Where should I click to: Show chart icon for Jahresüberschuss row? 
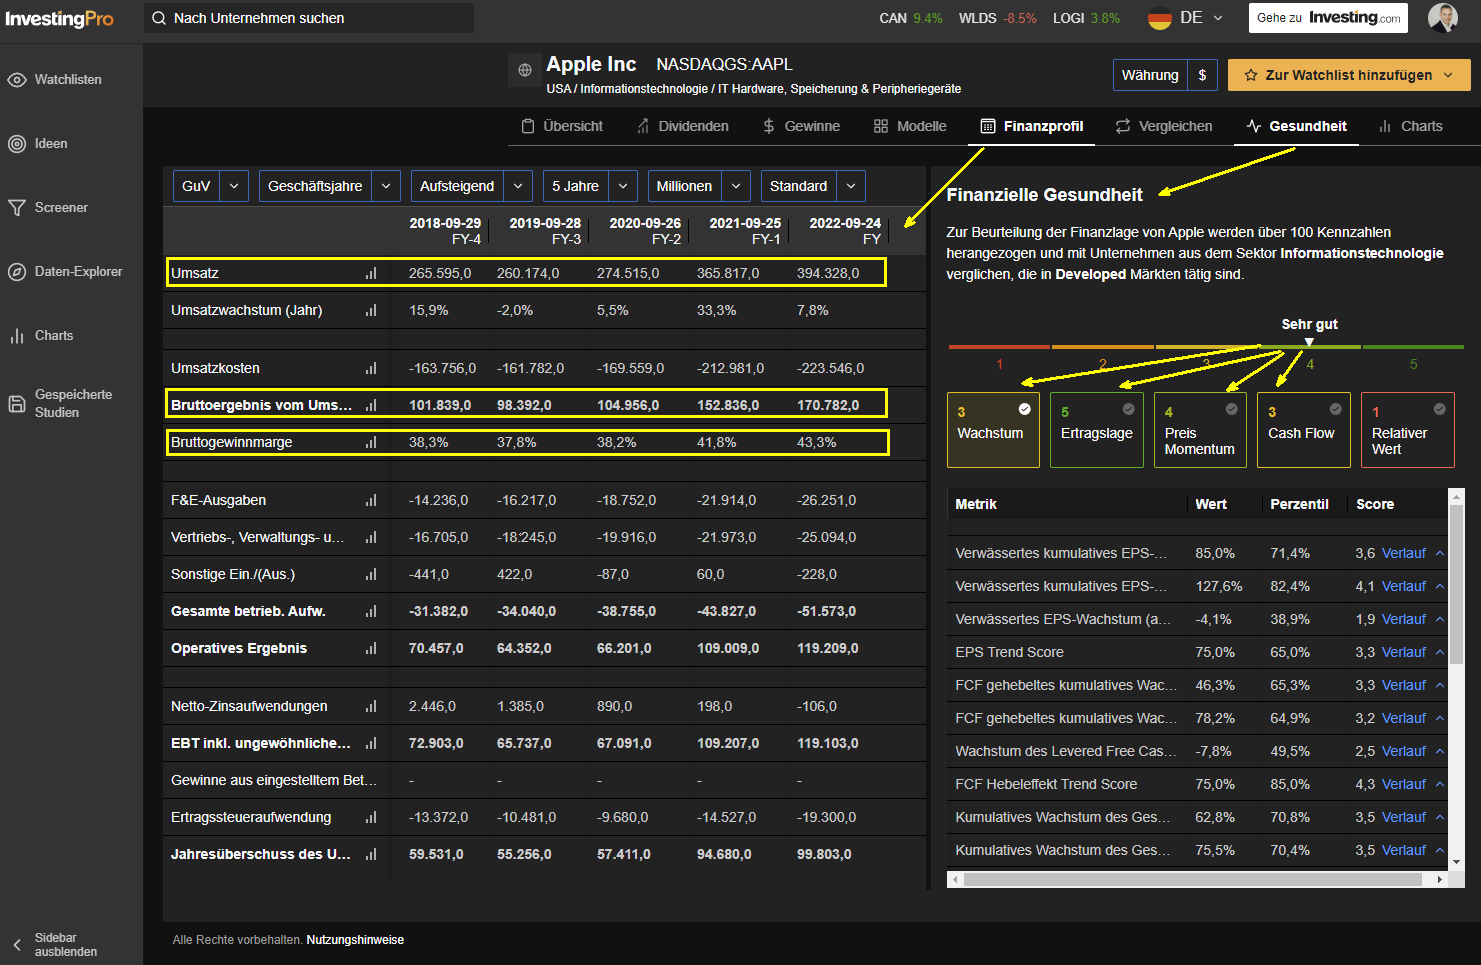pos(371,854)
